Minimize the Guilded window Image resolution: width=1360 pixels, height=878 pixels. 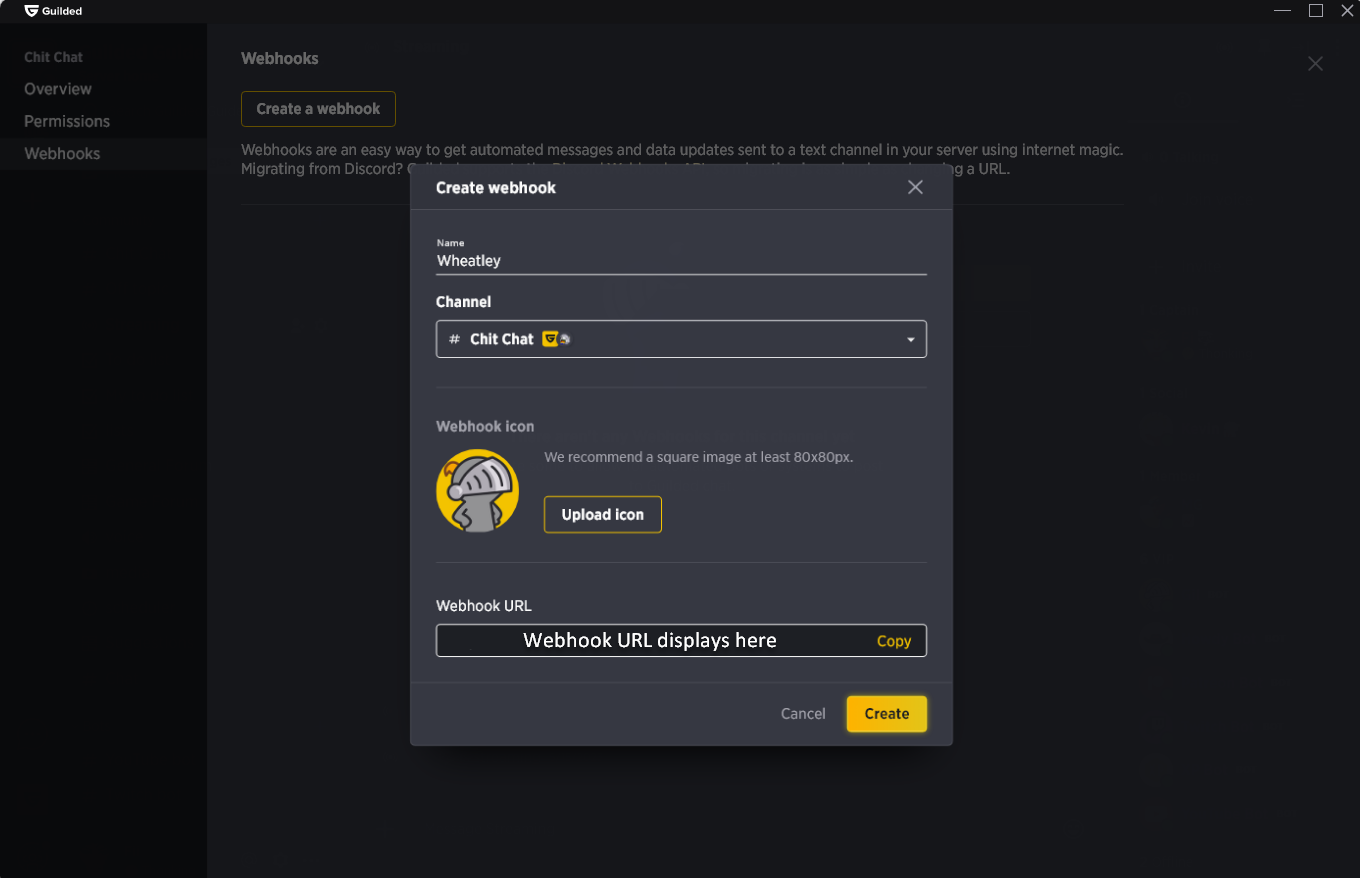coord(1283,10)
